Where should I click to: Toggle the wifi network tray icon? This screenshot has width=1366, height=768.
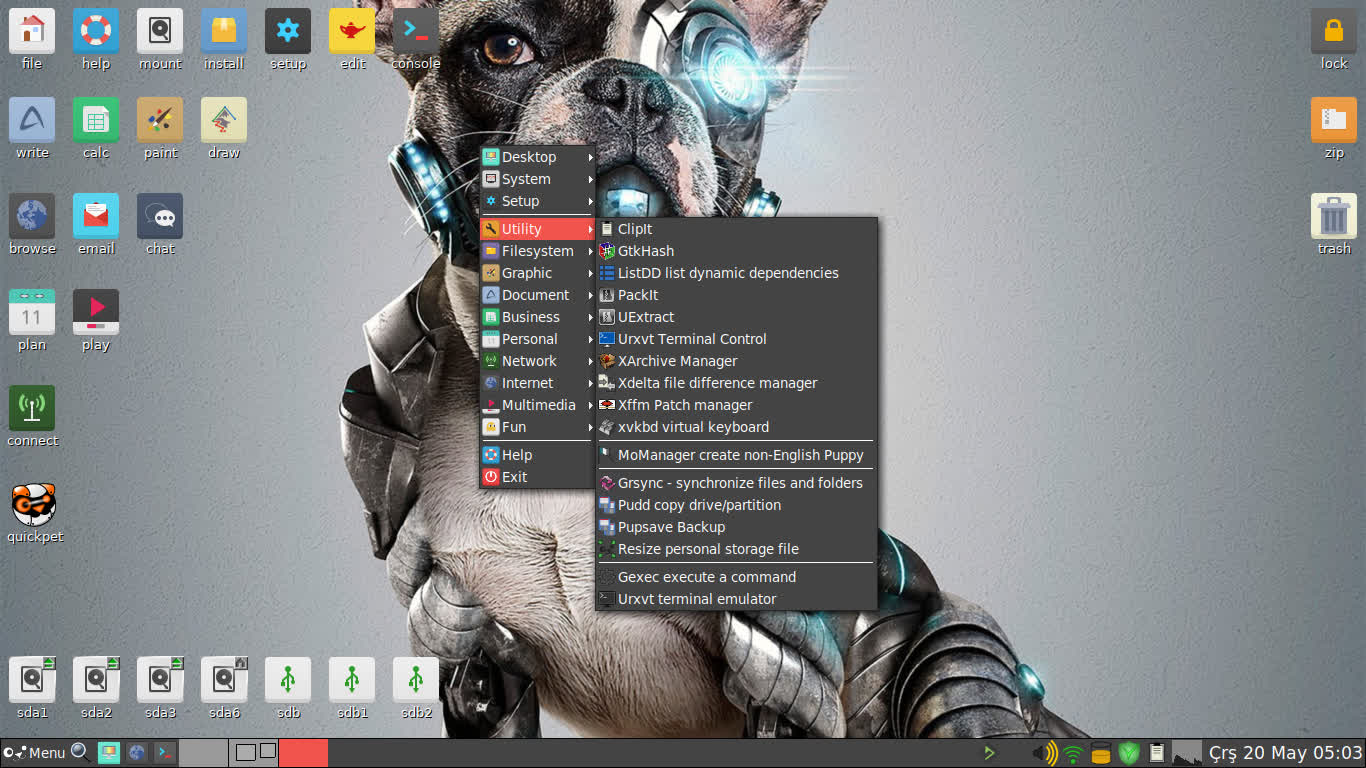[1072, 752]
